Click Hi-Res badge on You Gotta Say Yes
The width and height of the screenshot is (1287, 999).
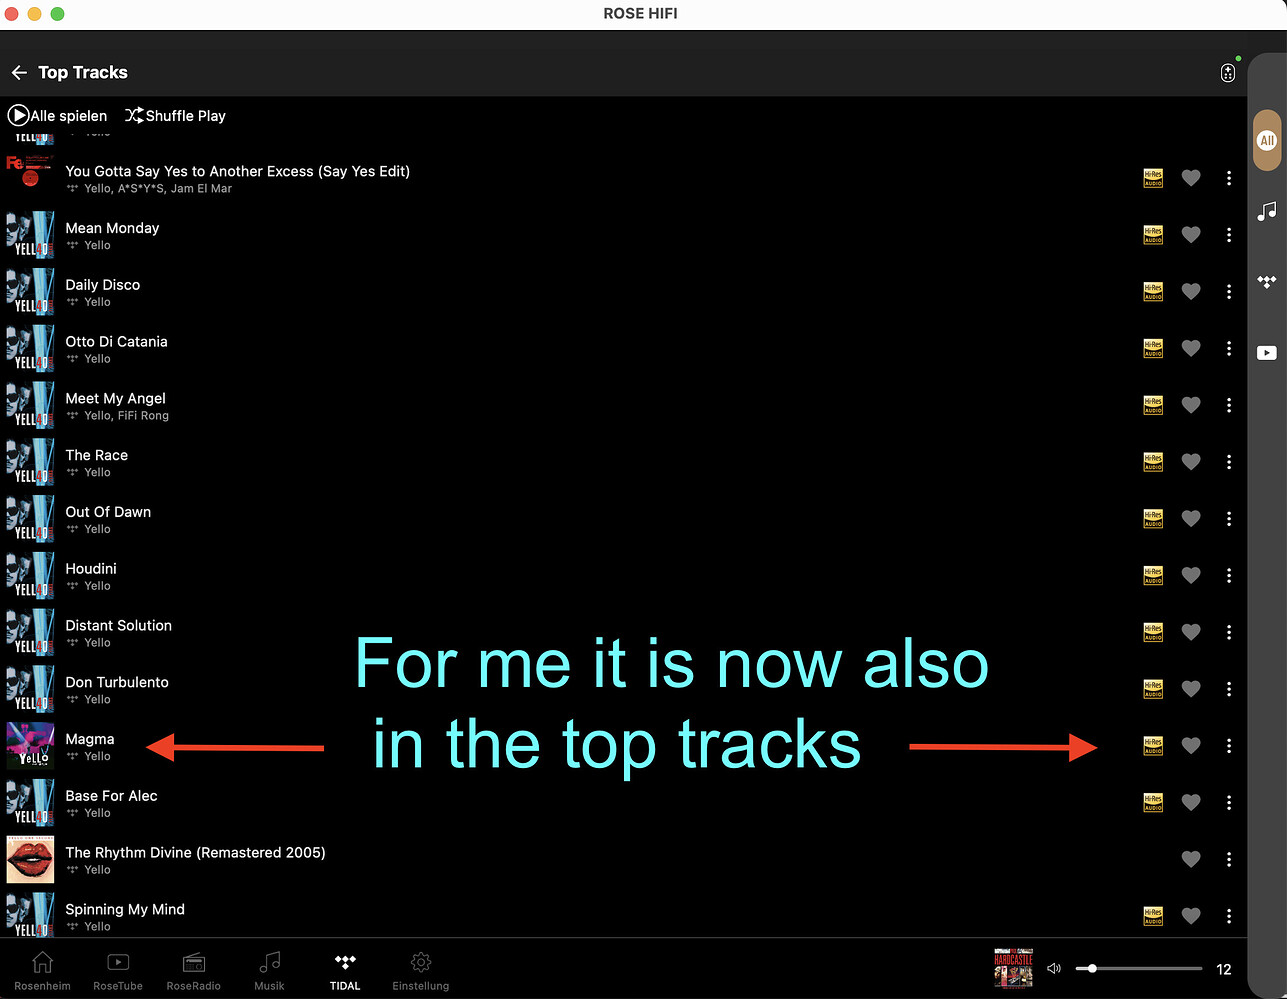(1153, 178)
